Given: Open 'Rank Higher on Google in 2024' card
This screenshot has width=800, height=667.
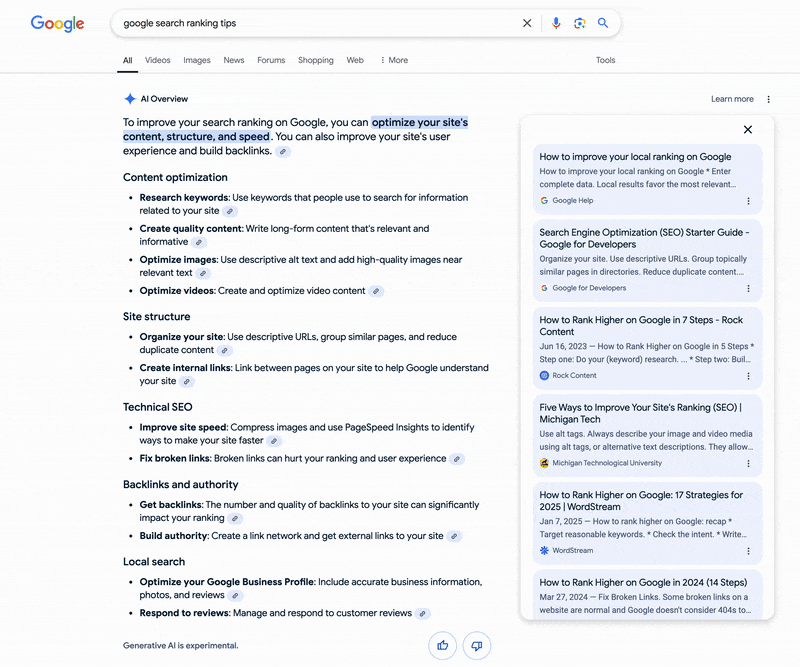Looking at the screenshot, I should (x=647, y=595).
